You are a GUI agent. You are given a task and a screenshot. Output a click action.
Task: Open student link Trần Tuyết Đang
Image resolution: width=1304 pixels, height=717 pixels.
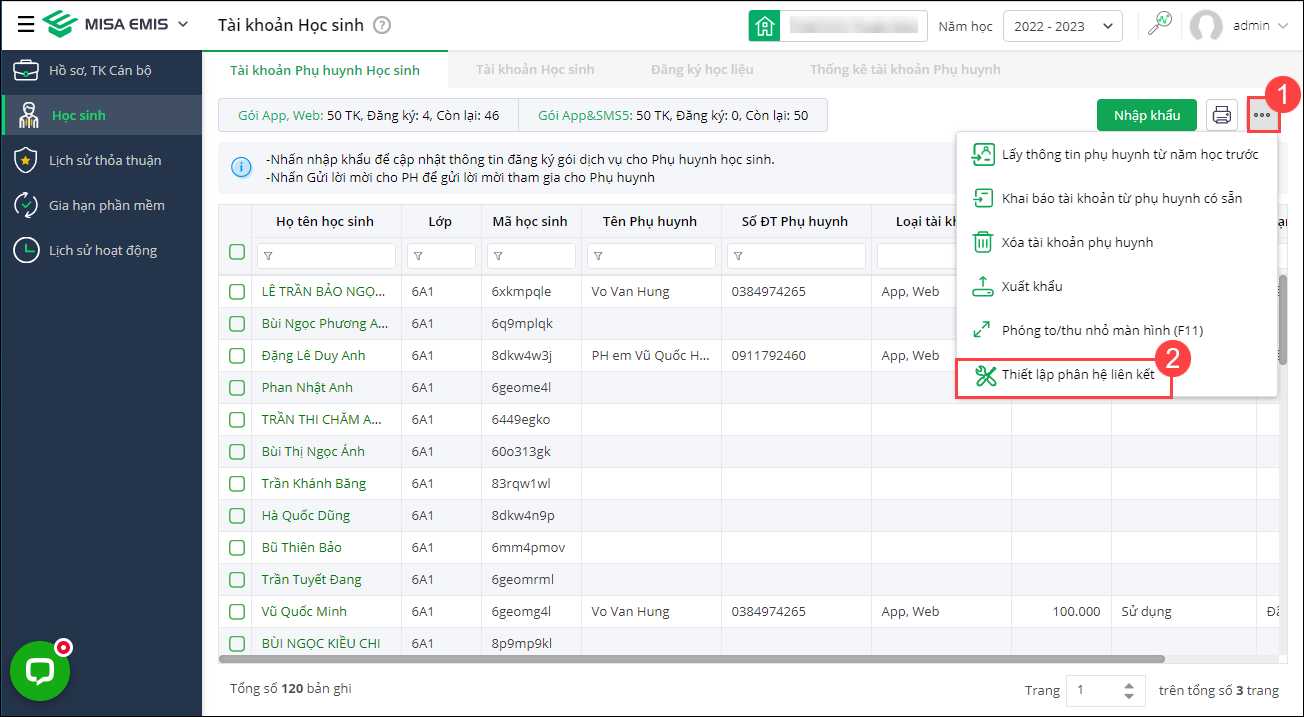click(311, 580)
